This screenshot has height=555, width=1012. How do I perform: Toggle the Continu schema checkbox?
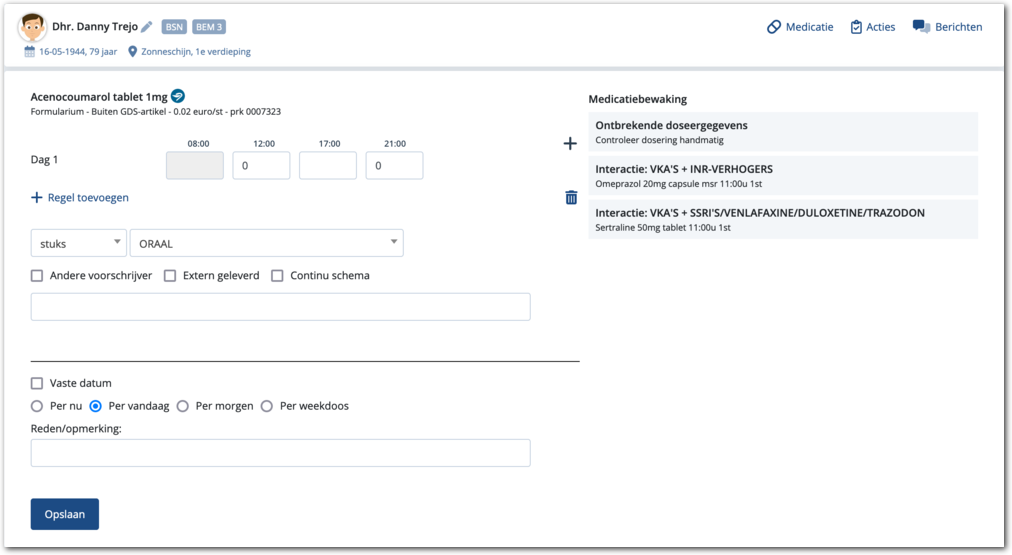pyautogui.click(x=277, y=275)
